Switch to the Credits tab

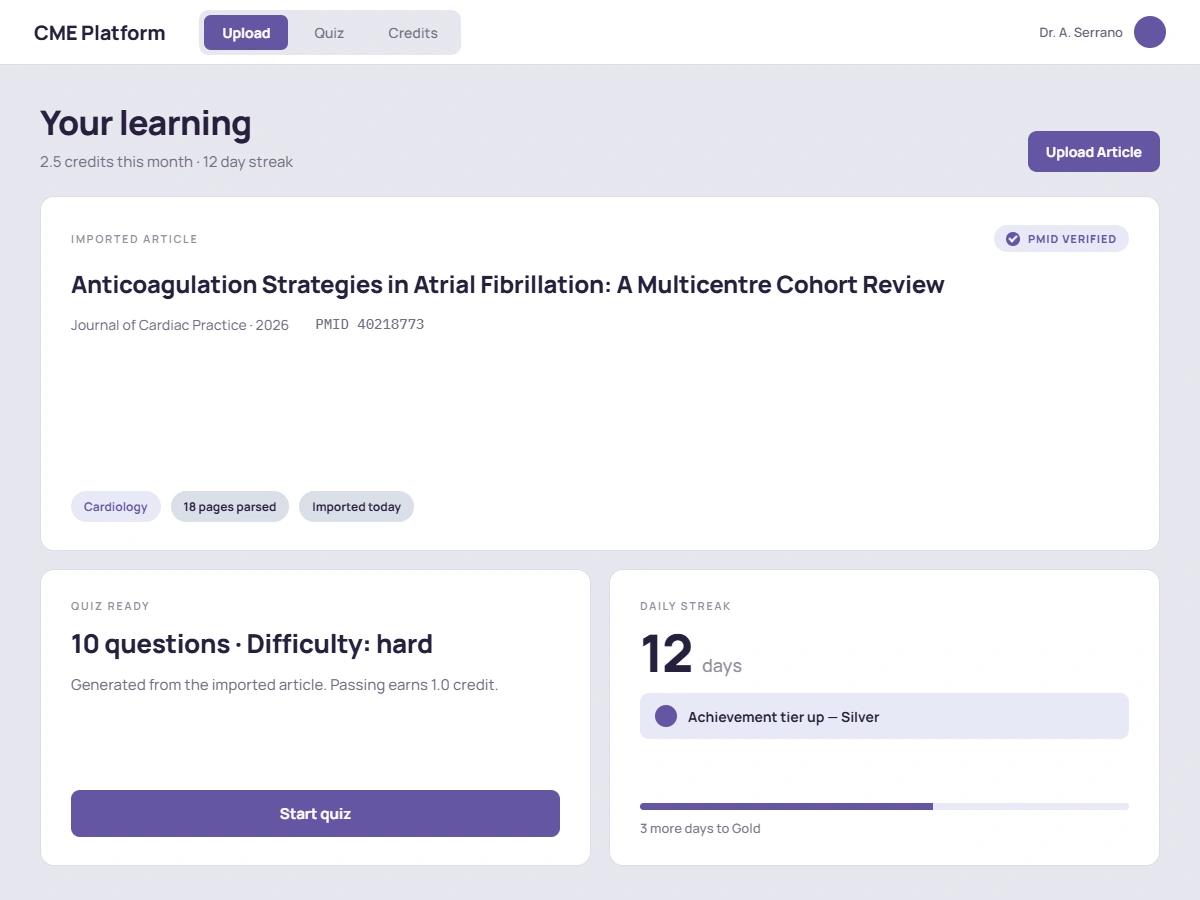click(413, 33)
